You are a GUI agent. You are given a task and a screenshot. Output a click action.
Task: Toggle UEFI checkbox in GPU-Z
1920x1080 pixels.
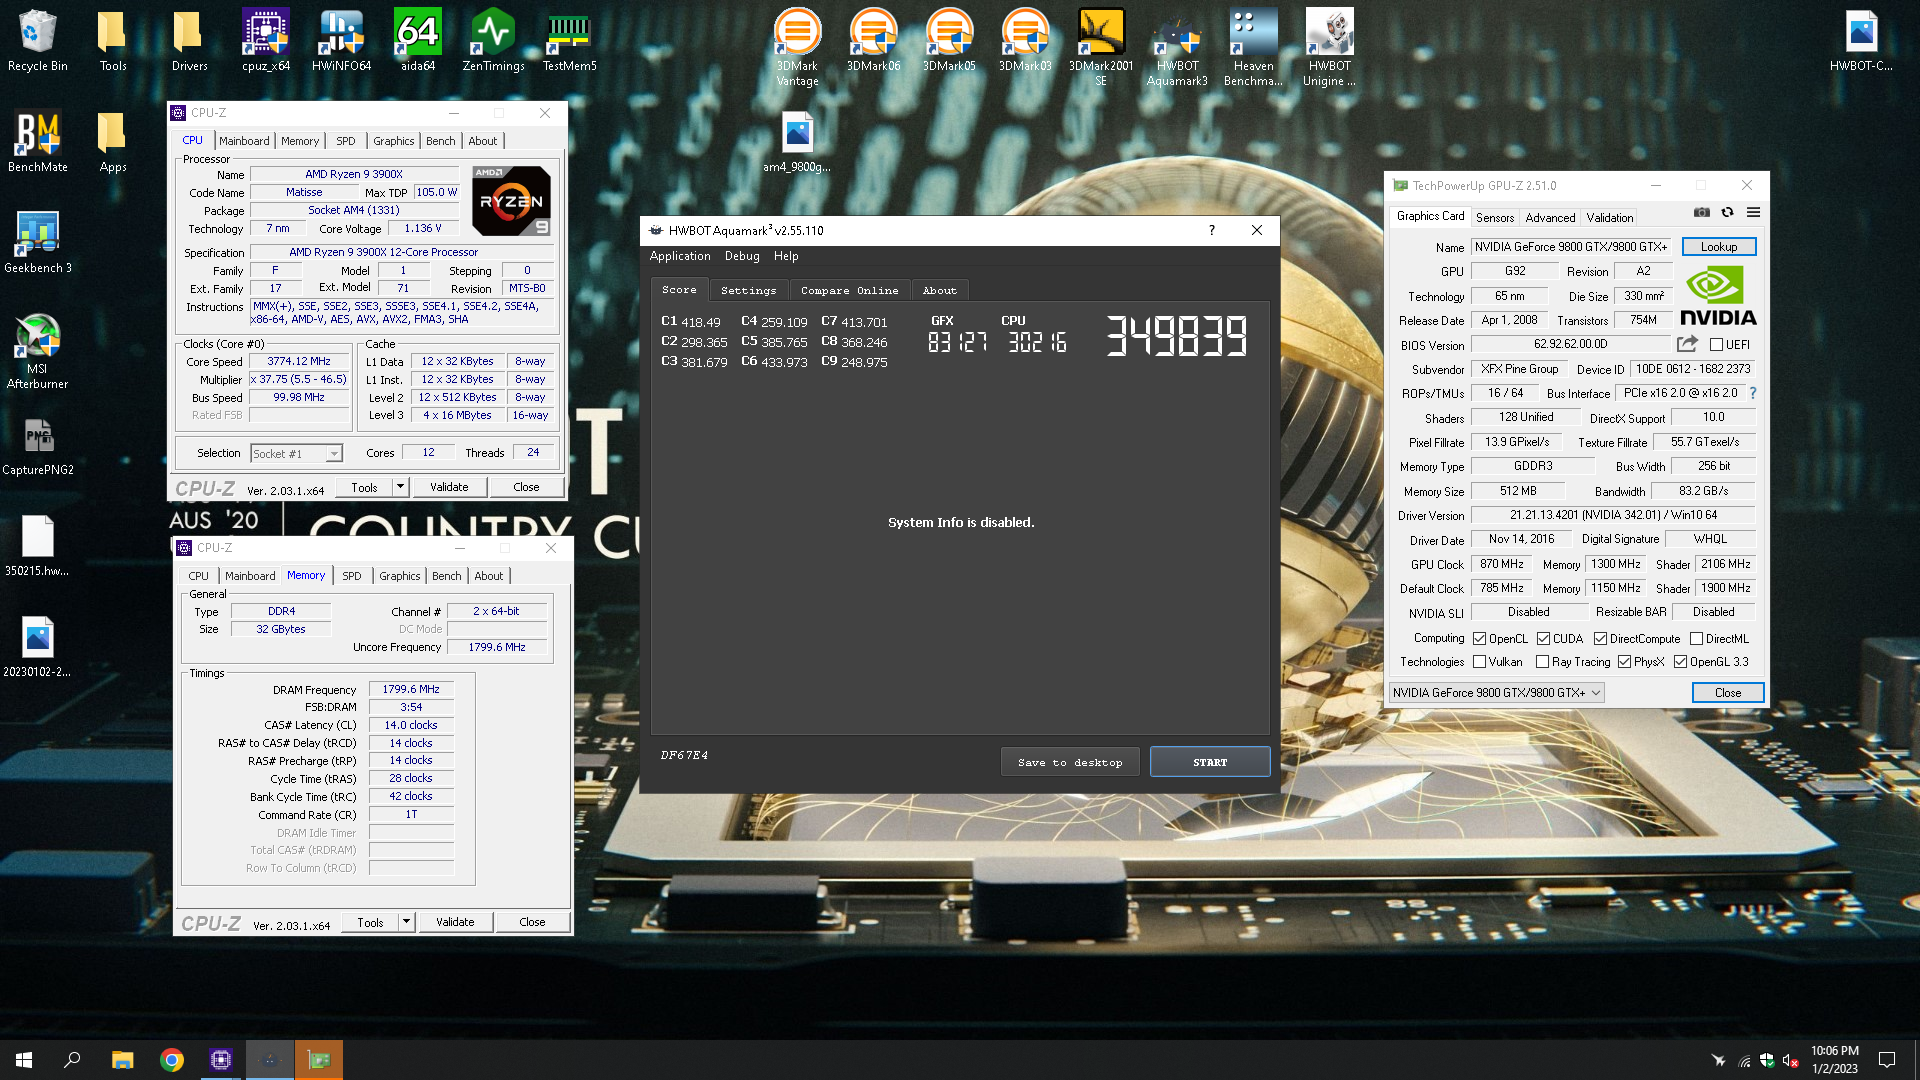click(x=1716, y=345)
